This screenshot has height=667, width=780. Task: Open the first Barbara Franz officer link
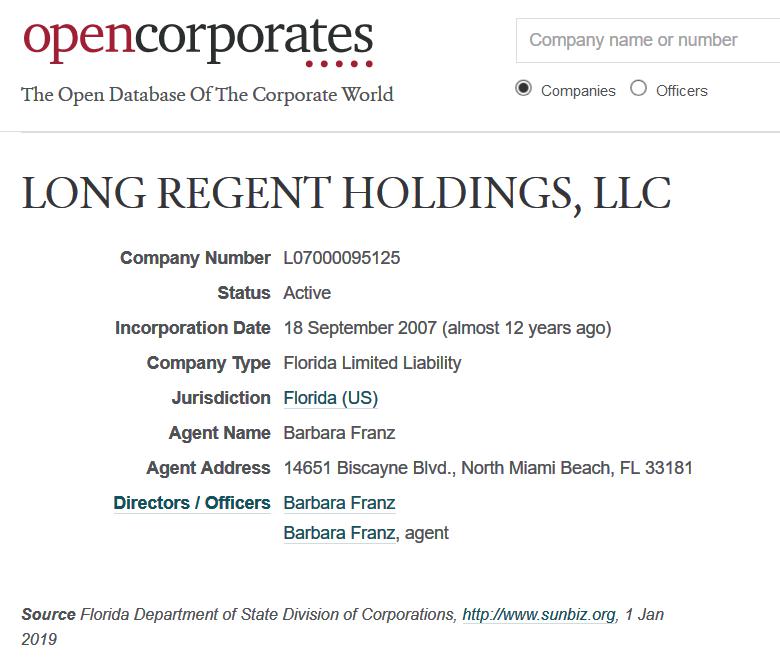pos(339,503)
